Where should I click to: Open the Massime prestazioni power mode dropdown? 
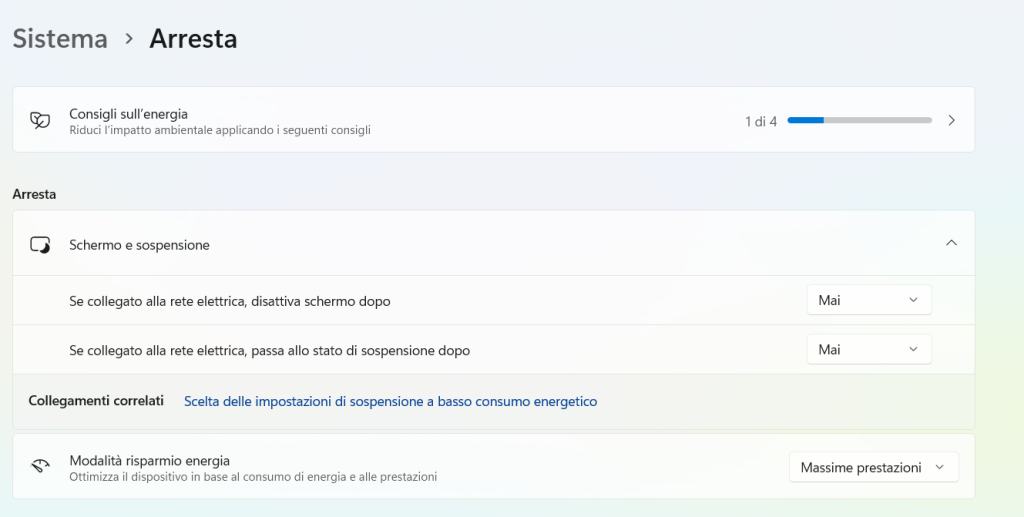(873, 467)
